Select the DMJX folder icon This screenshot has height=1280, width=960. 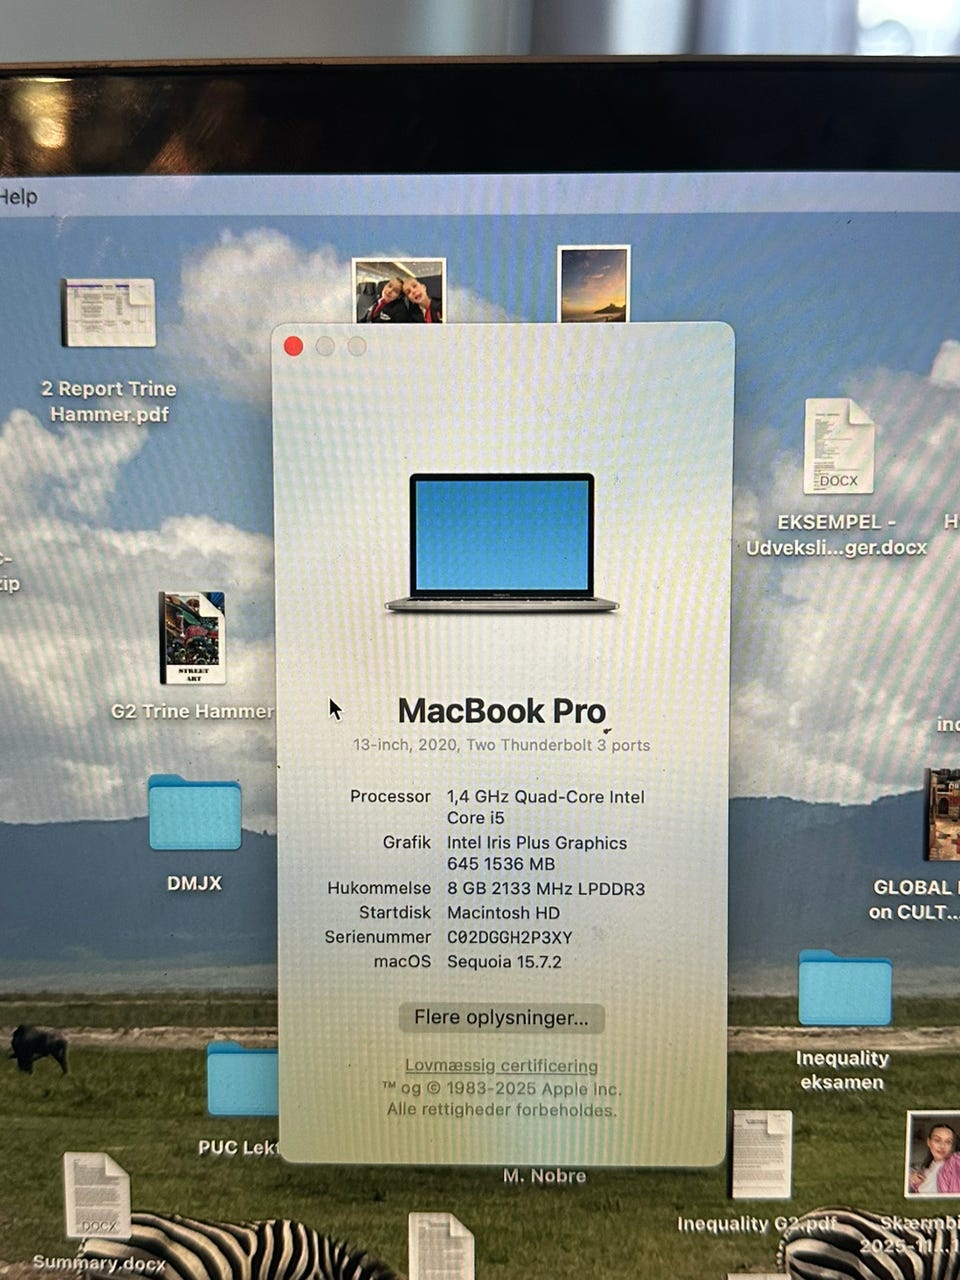195,813
